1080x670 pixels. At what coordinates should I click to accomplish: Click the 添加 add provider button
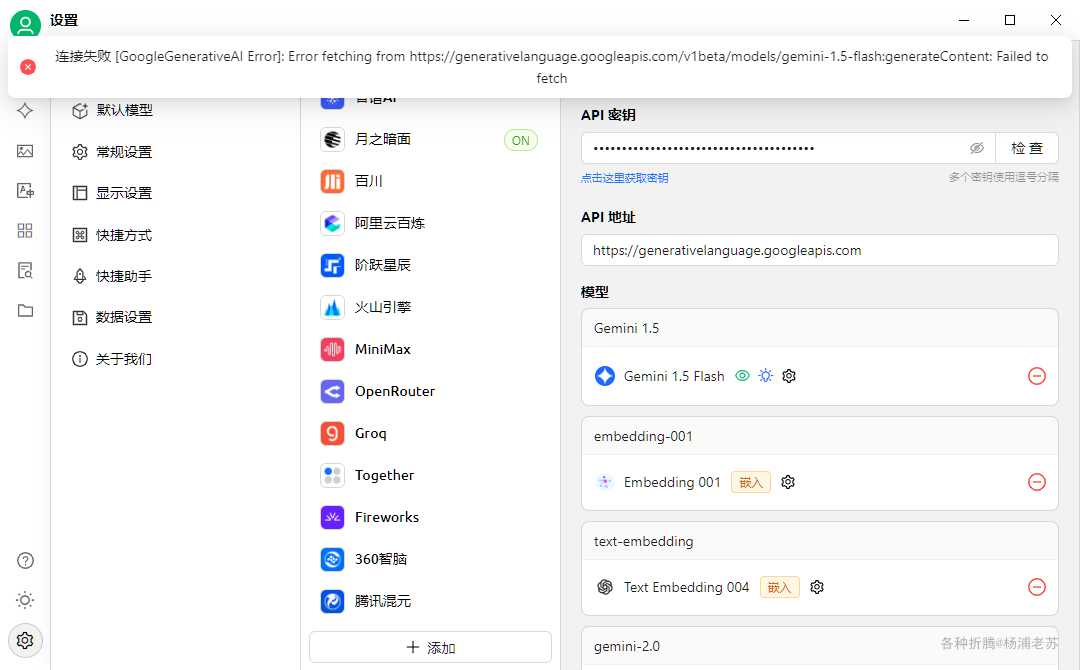[430, 647]
